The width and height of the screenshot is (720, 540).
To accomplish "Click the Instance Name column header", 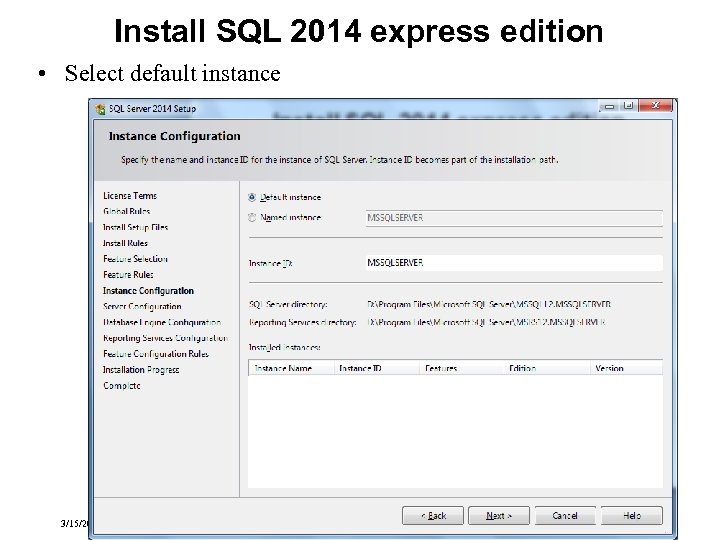I will click(x=291, y=368).
